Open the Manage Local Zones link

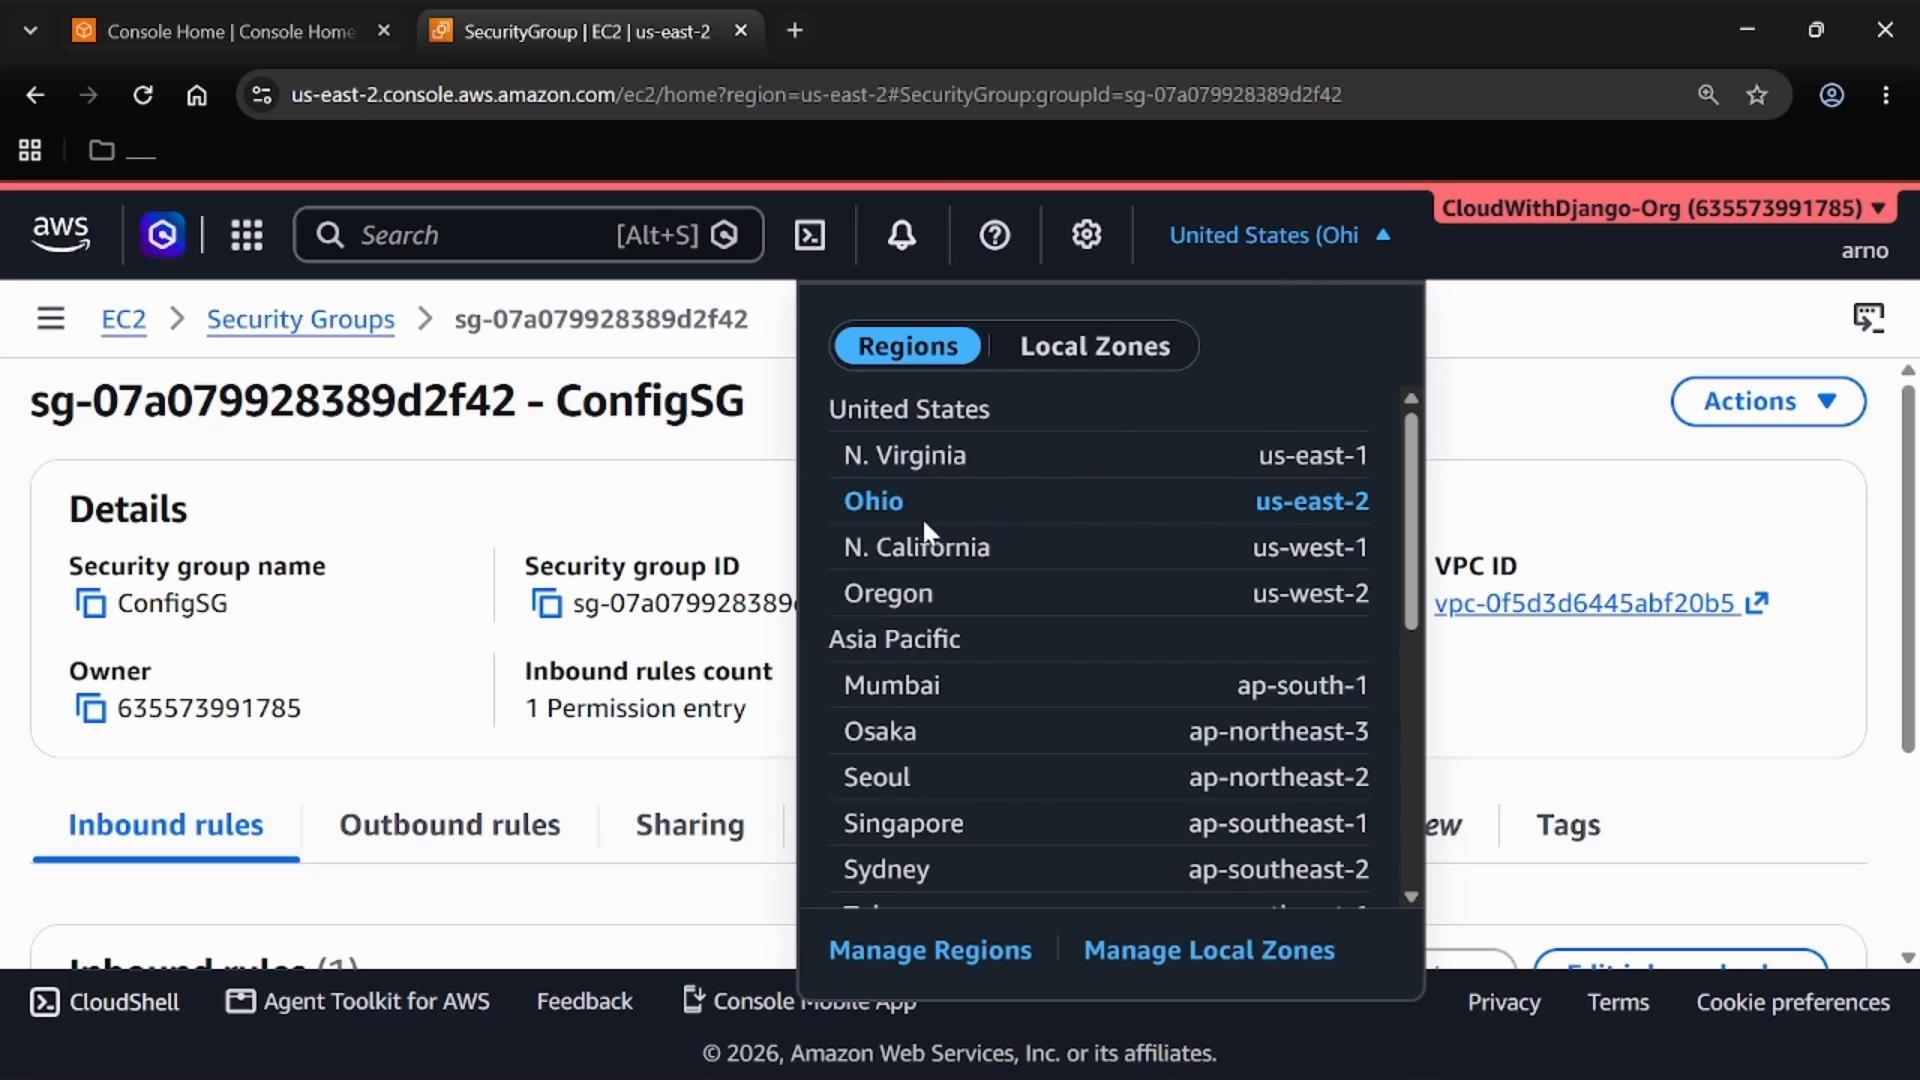pyautogui.click(x=1209, y=950)
